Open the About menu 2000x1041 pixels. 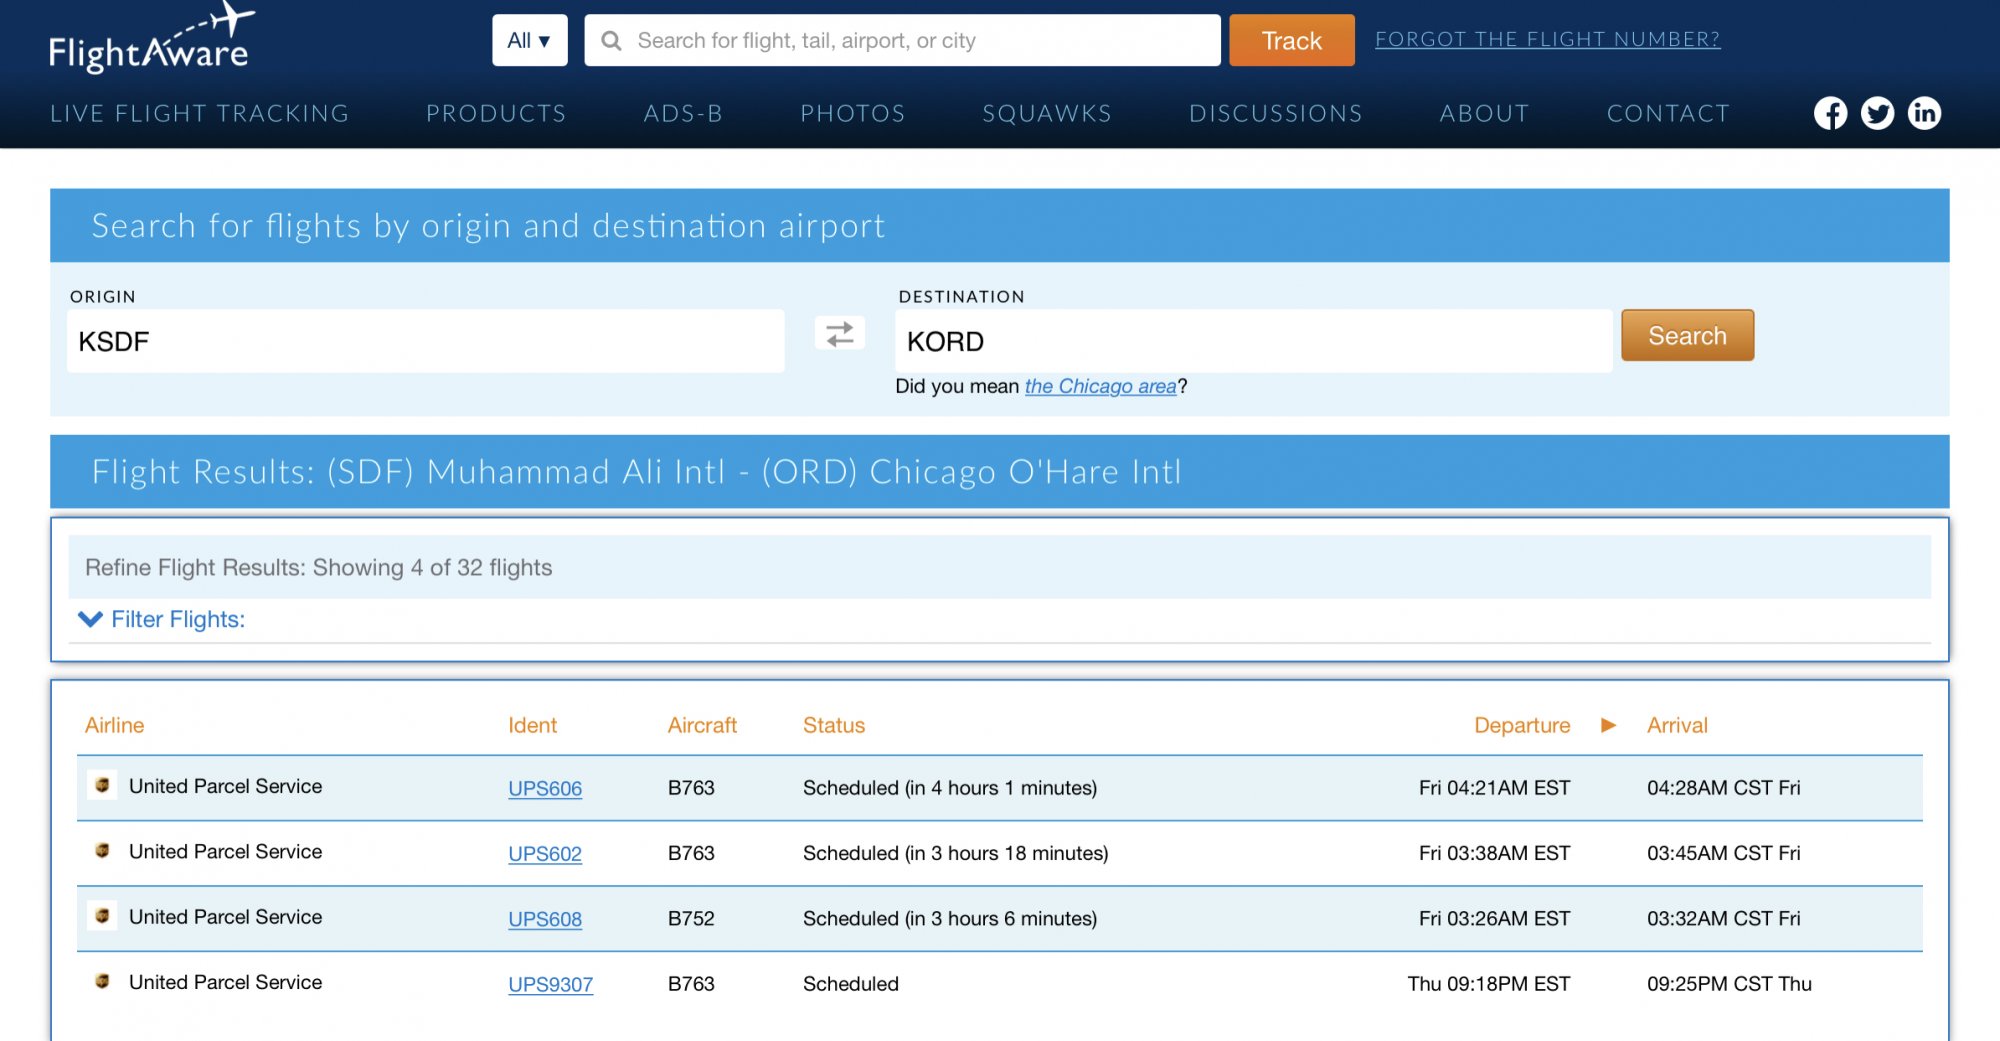point(1484,113)
